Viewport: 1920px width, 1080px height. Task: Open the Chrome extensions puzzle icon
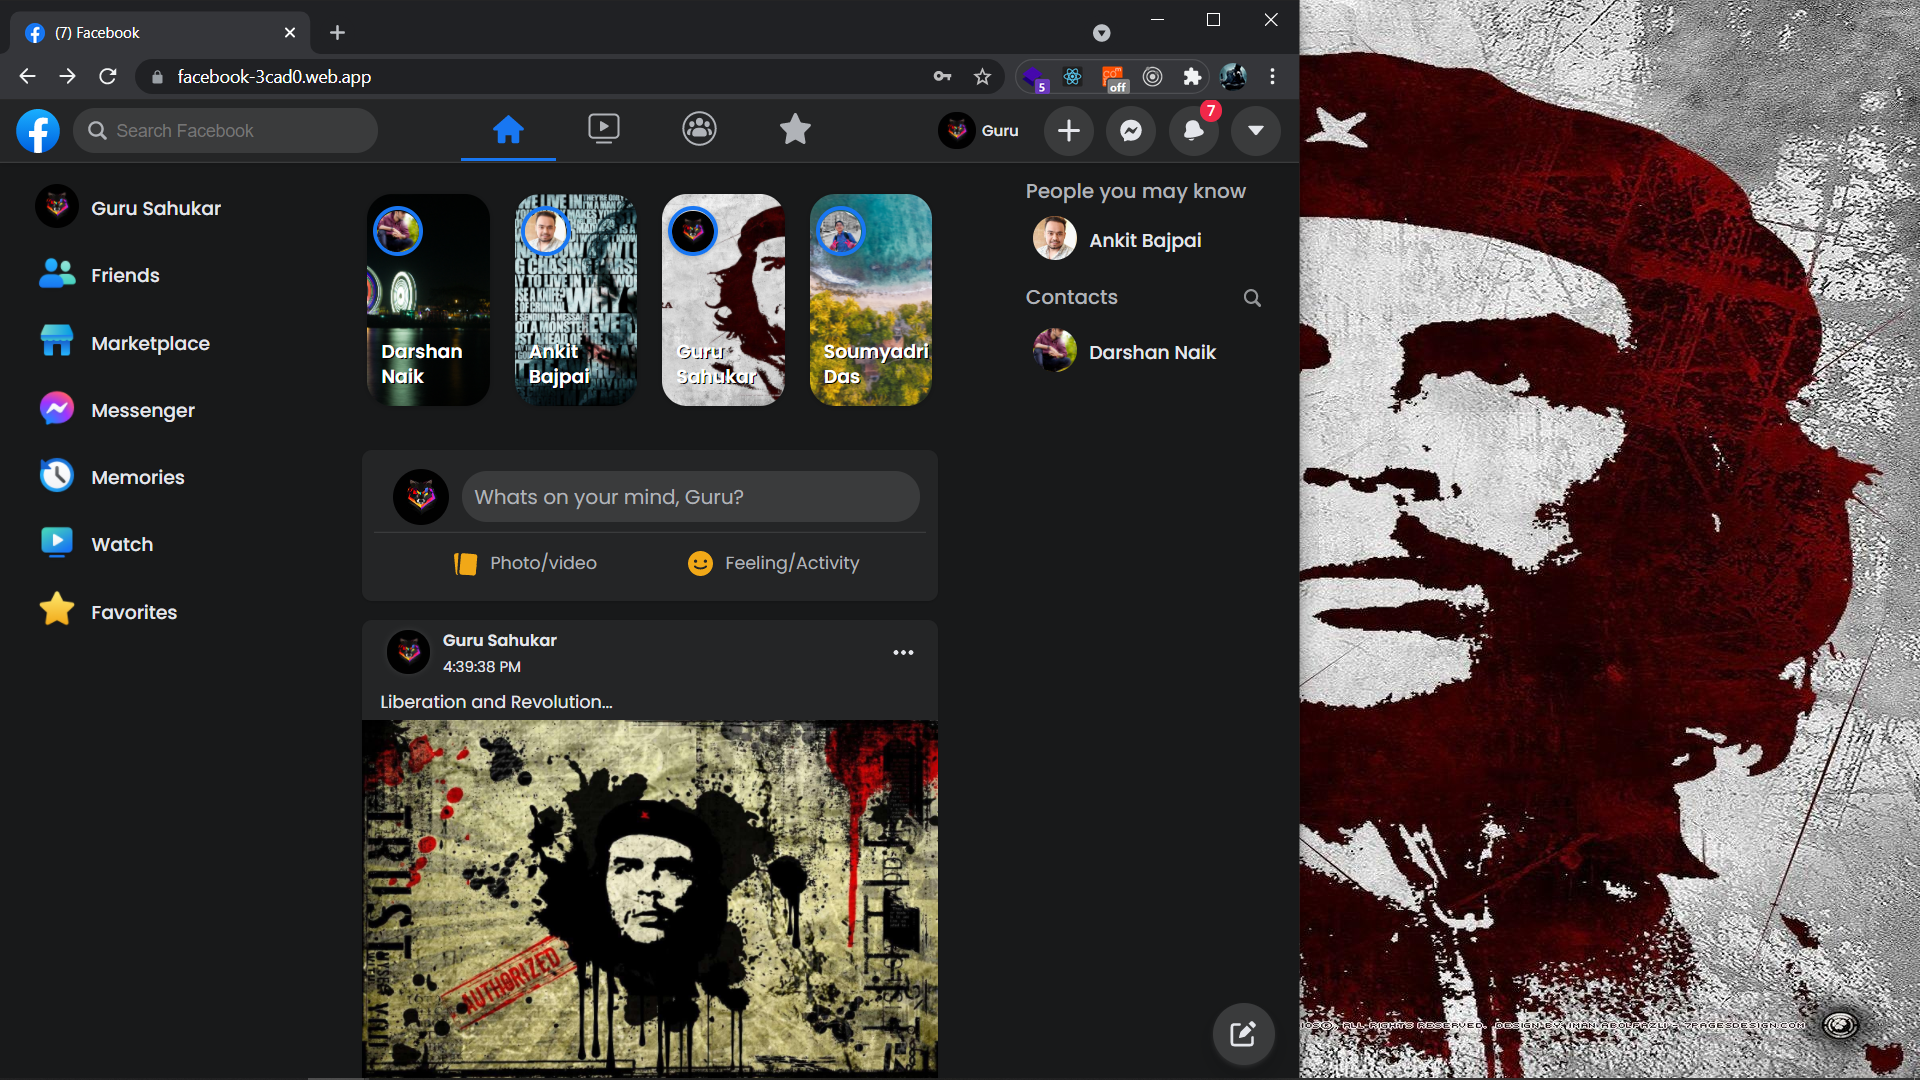click(x=1191, y=76)
